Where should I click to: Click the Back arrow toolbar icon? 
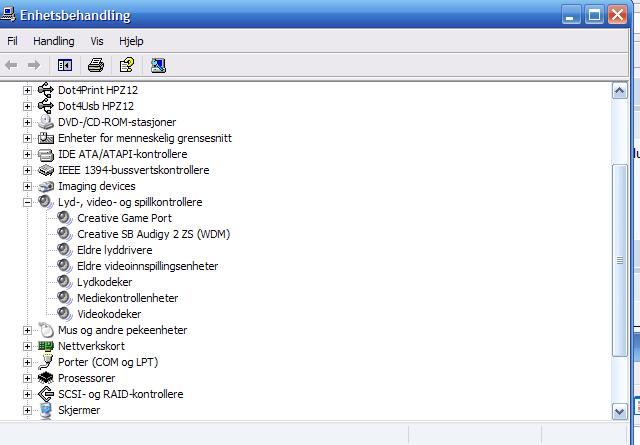click(11, 65)
